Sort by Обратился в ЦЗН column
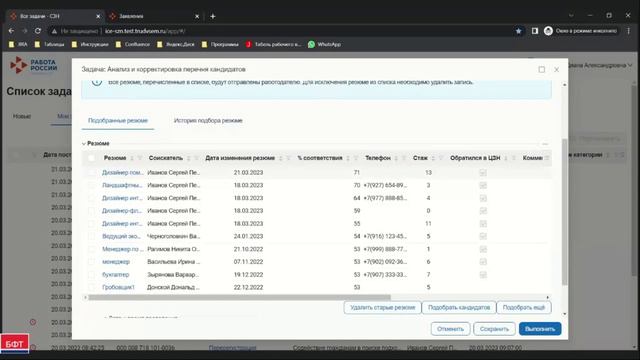Viewport: 640px width, 360px height. pos(506,158)
